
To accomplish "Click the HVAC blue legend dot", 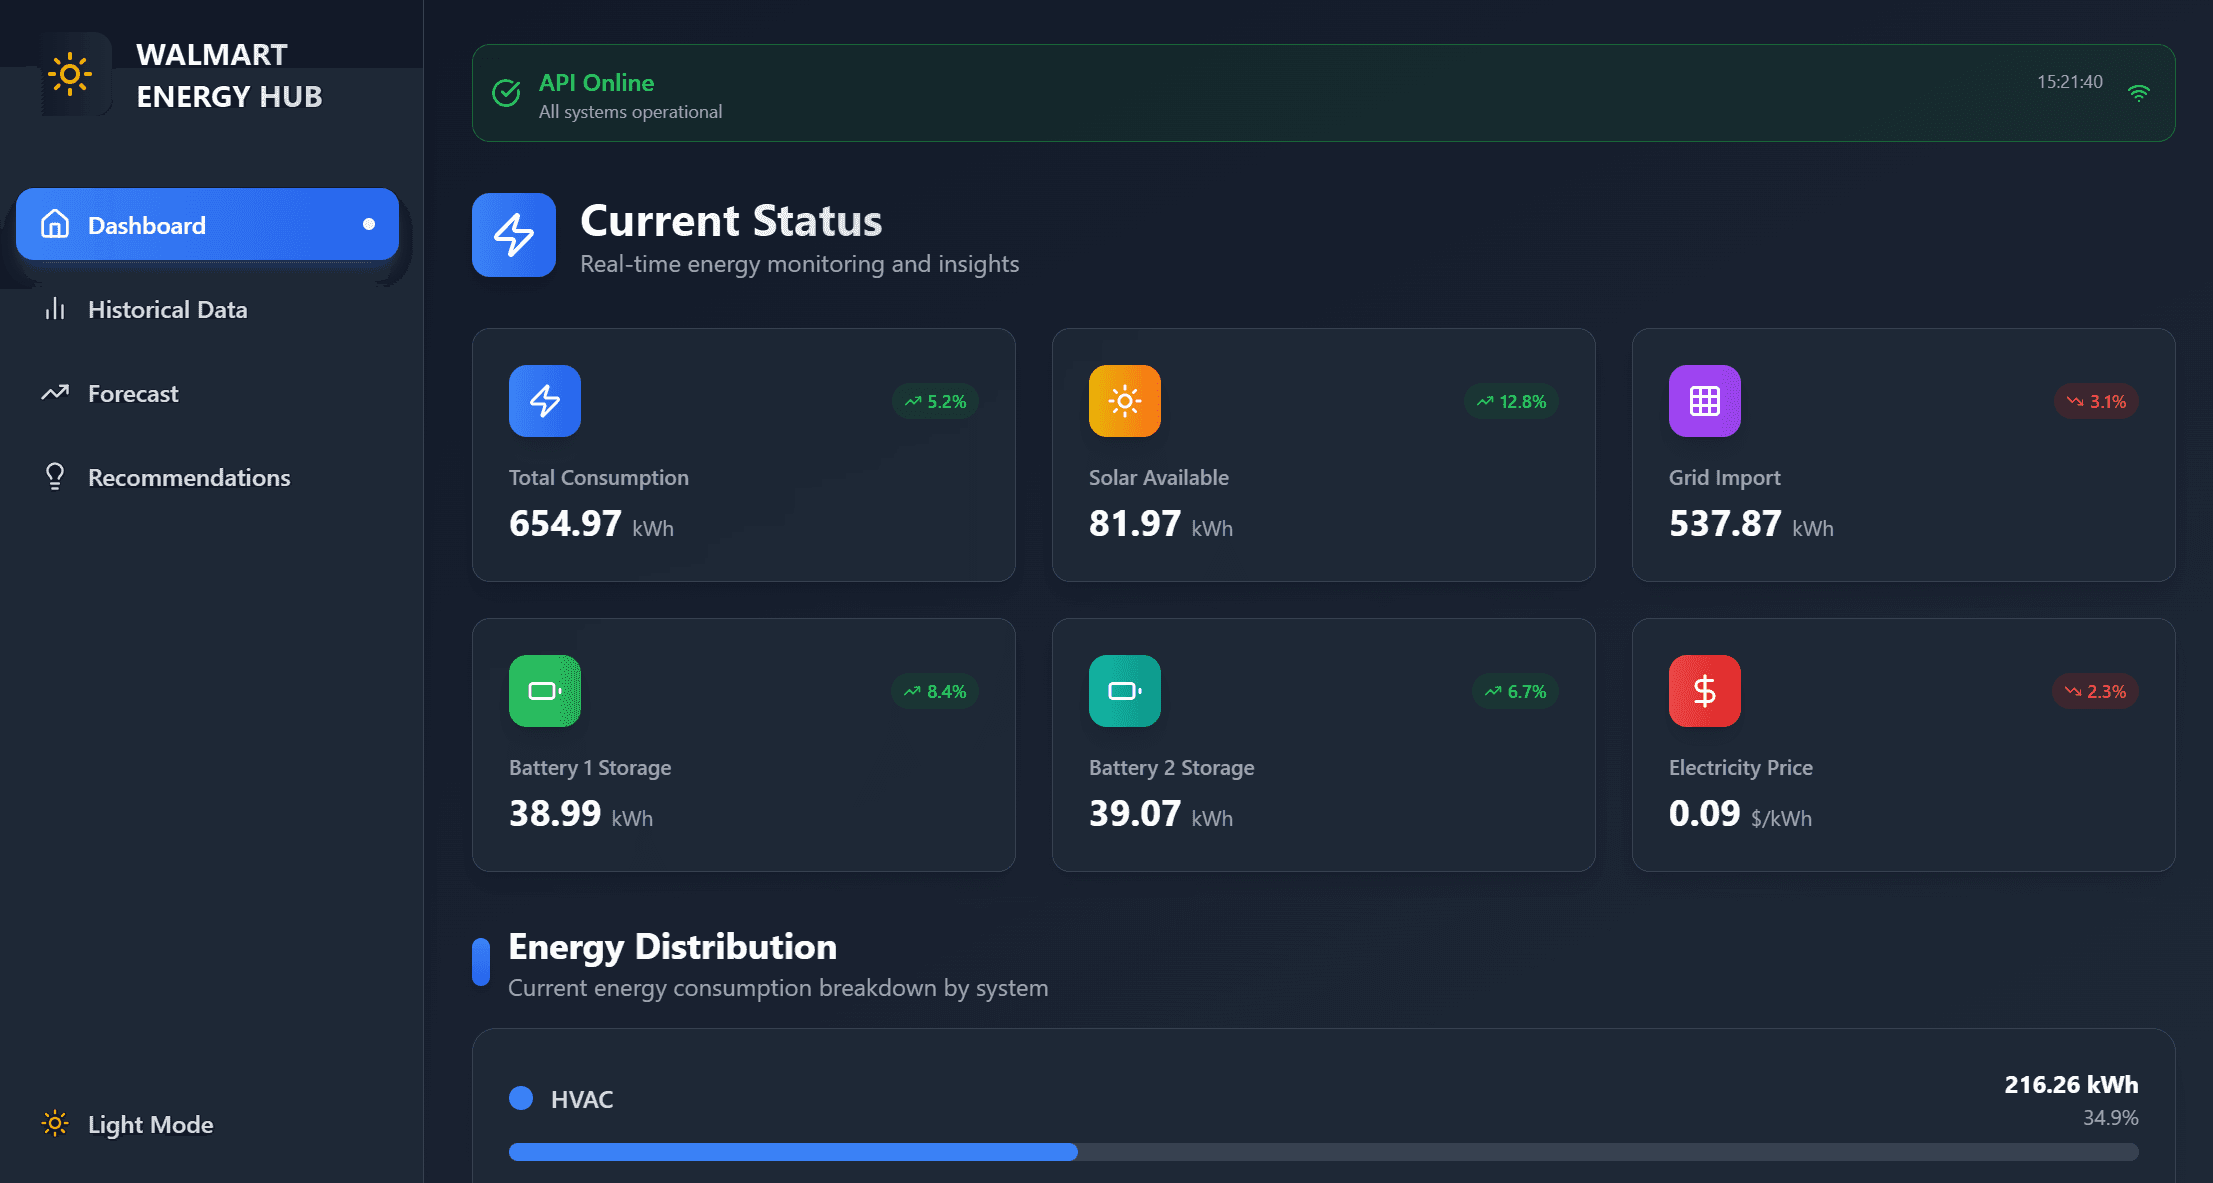I will click(x=521, y=1098).
